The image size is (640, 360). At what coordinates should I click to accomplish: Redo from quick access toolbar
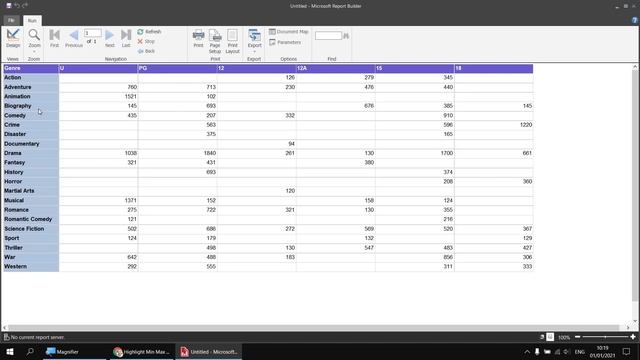click(25, 6)
